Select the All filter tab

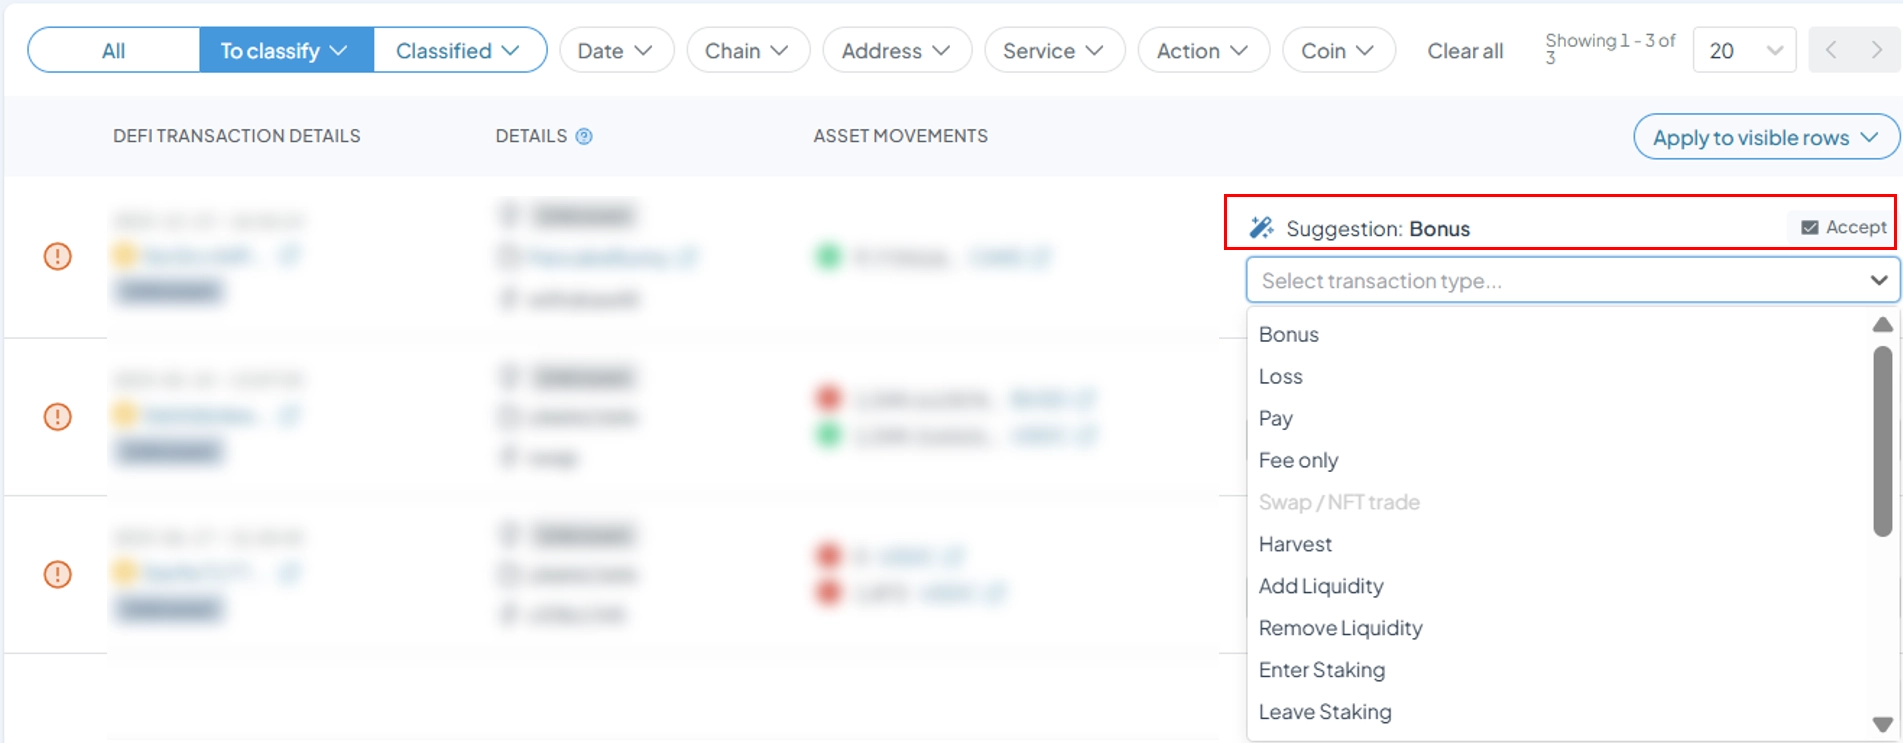pos(114,50)
